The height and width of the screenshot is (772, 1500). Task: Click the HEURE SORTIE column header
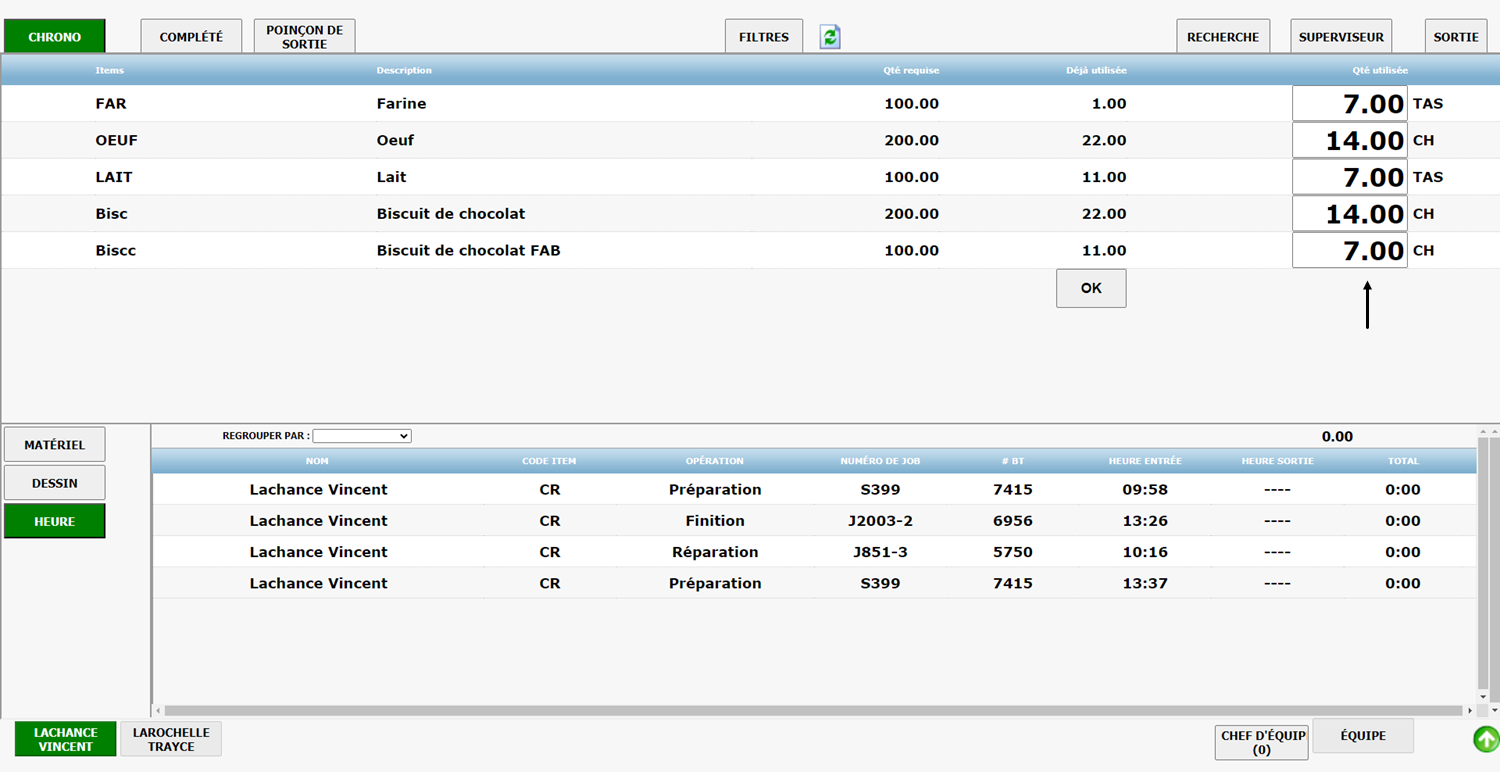coord(1277,461)
